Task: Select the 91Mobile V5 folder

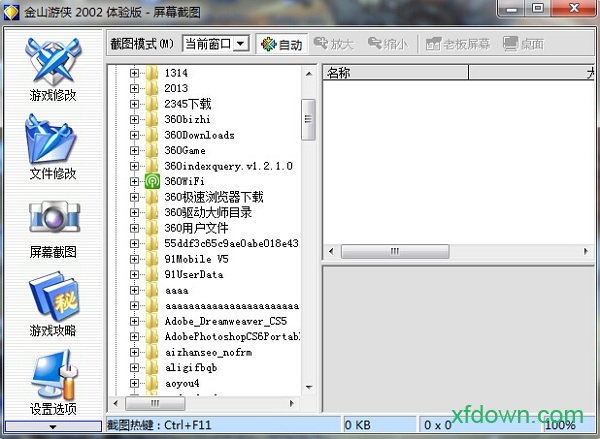Action: 196,259
